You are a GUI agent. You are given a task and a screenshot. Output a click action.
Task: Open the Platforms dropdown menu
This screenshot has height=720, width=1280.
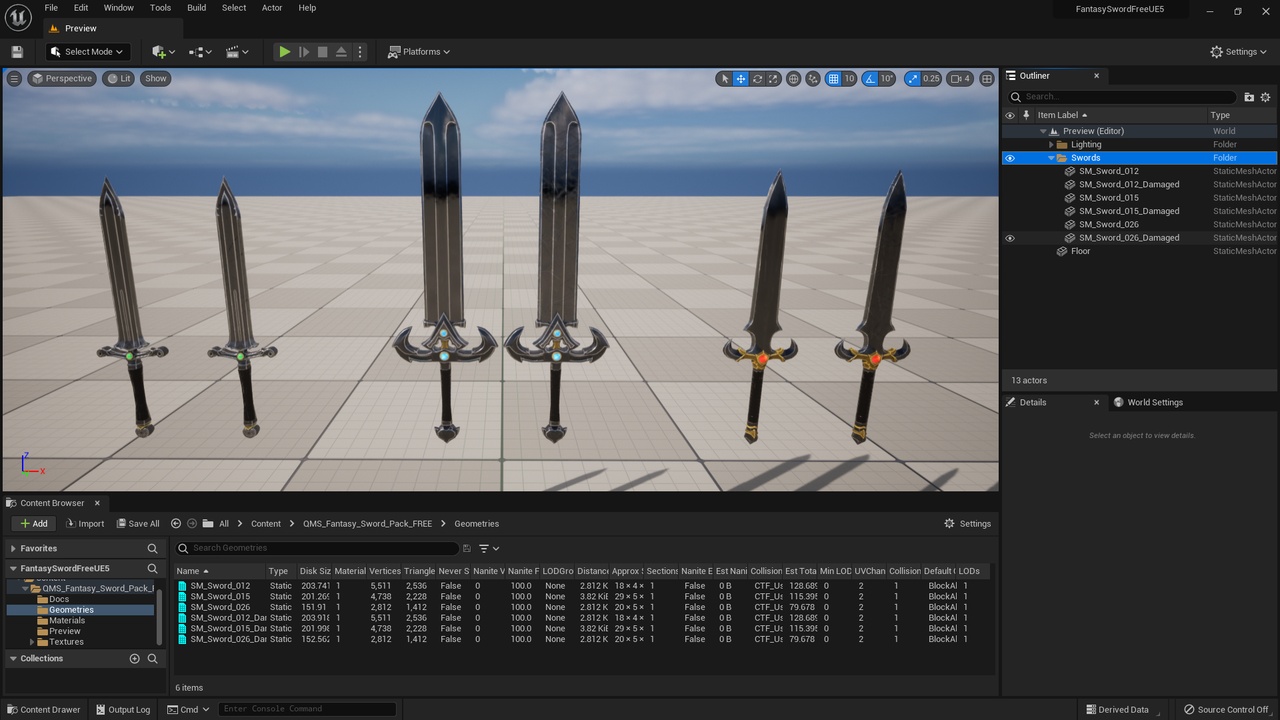[x=419, y=52]
